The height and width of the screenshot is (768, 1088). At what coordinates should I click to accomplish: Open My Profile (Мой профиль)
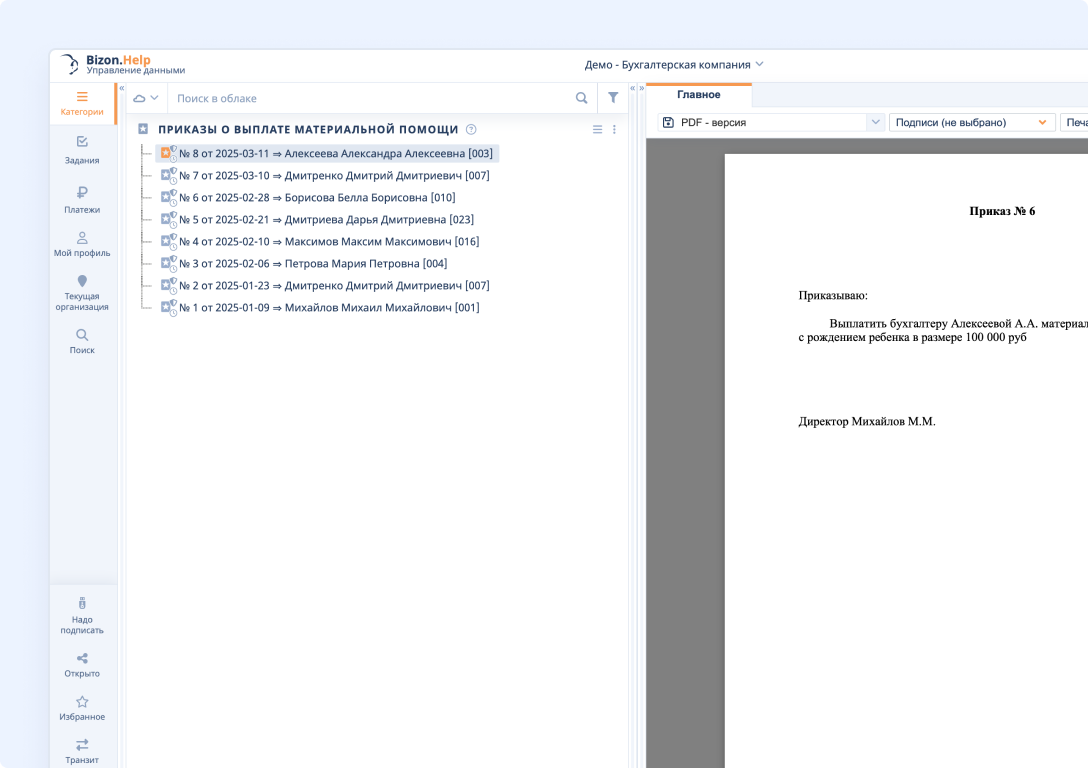pos(82,243)
